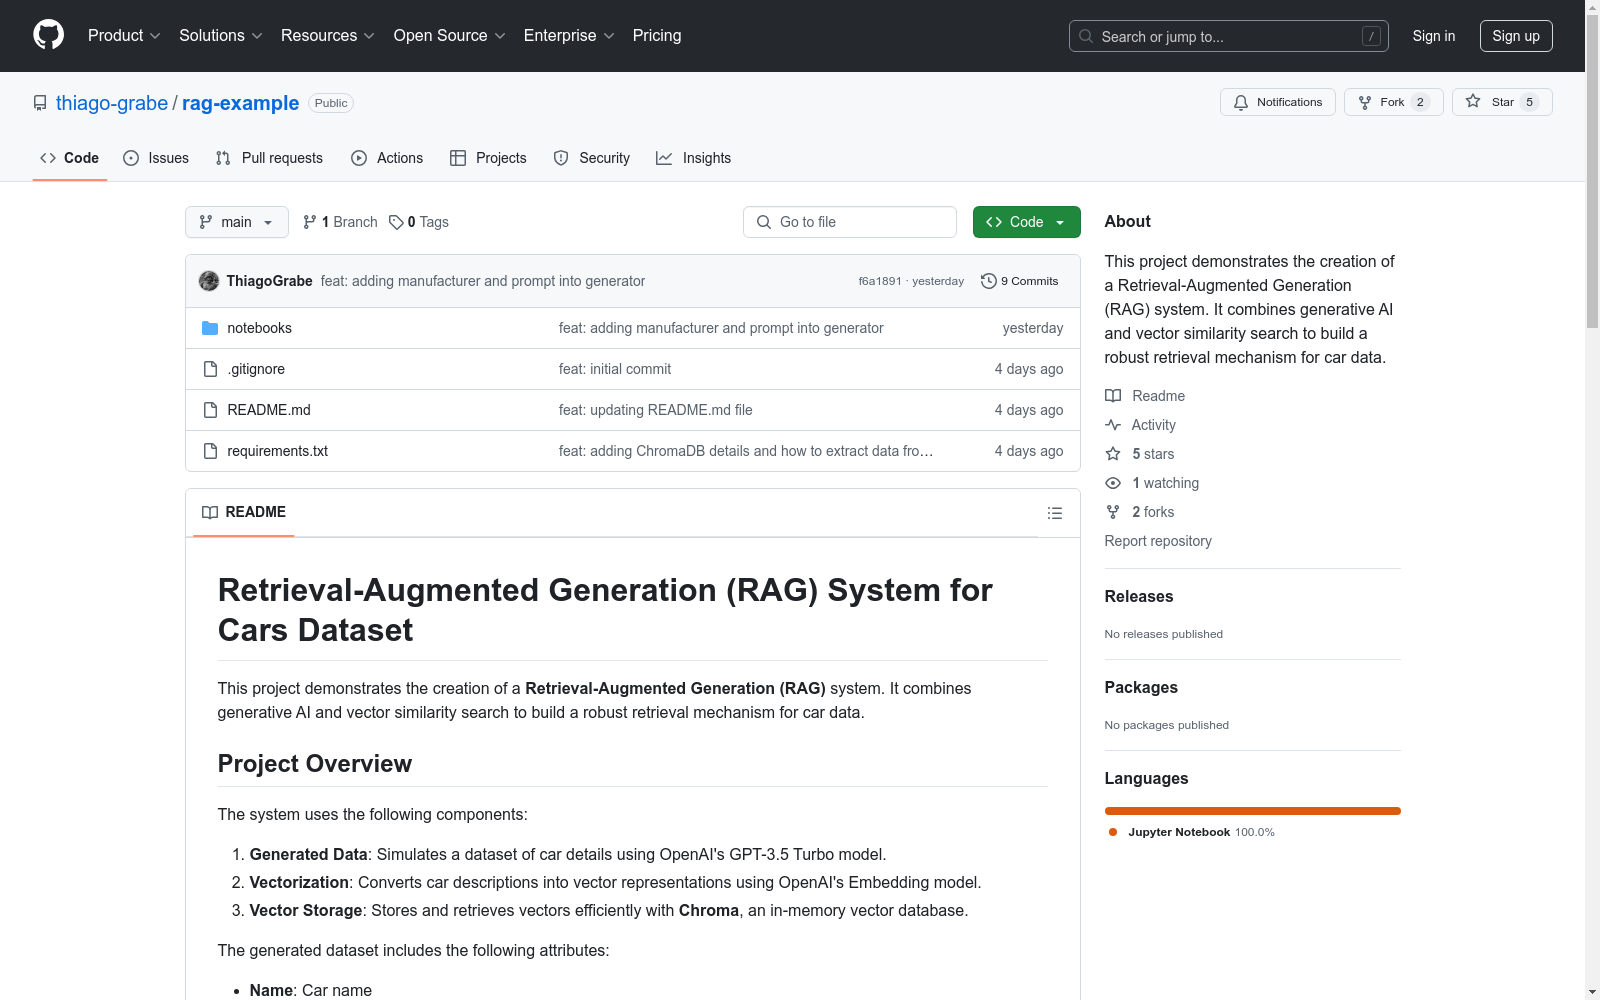Click the Jupyter Notebook language bar
Viewport: 1600px width, 1000px height.
tap(1252, 811)
